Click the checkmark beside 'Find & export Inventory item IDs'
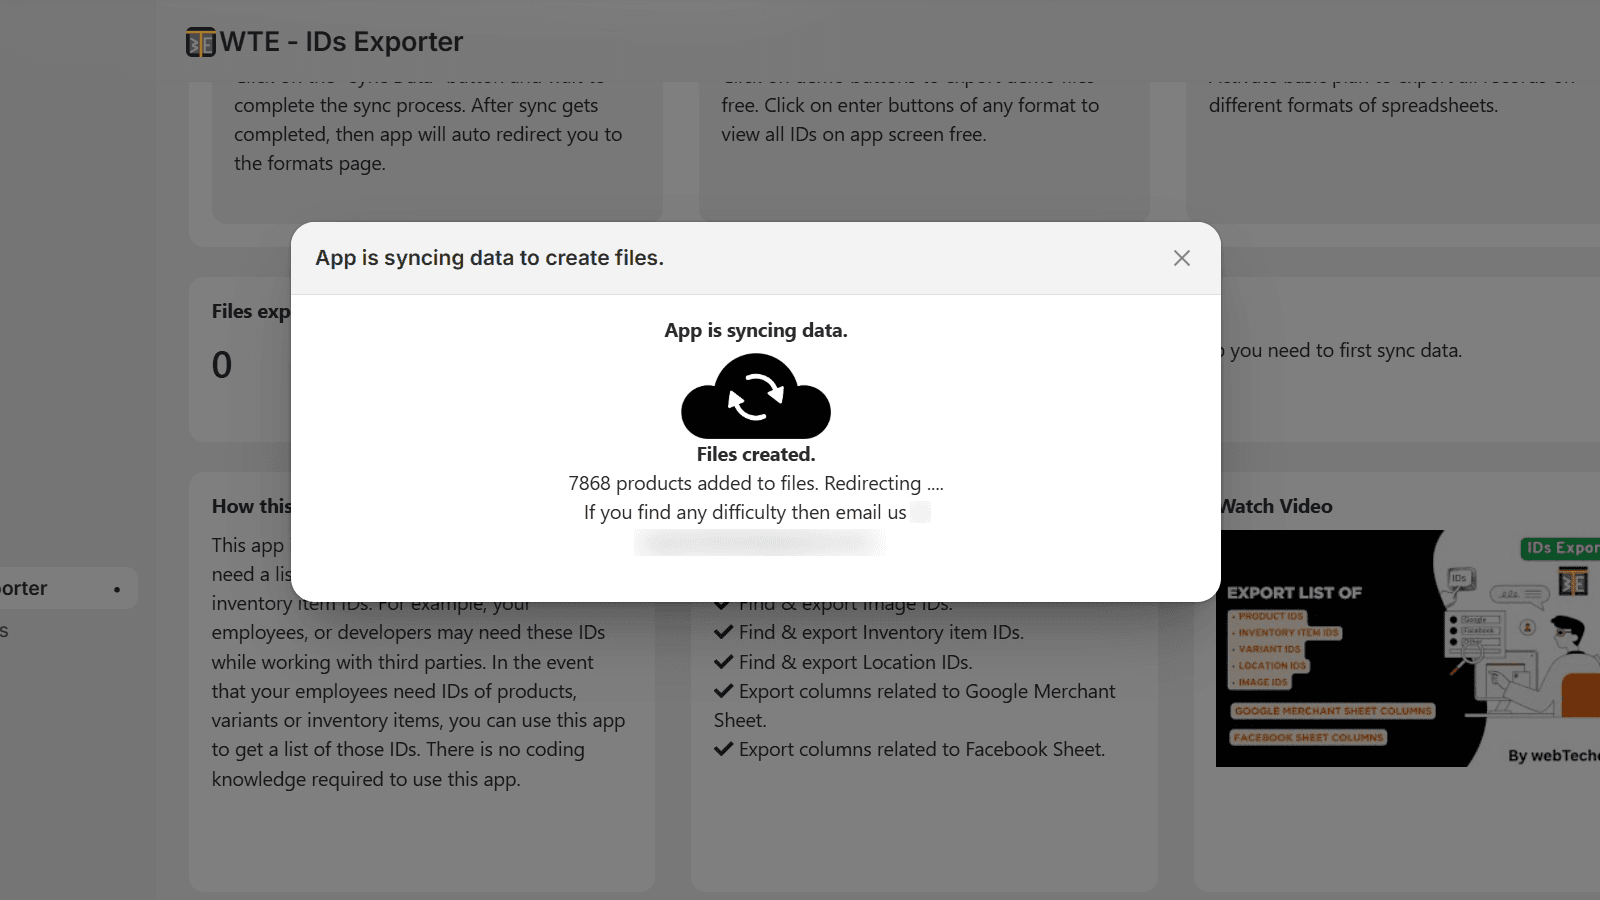The image size is (1600, 900). [724, 632]
